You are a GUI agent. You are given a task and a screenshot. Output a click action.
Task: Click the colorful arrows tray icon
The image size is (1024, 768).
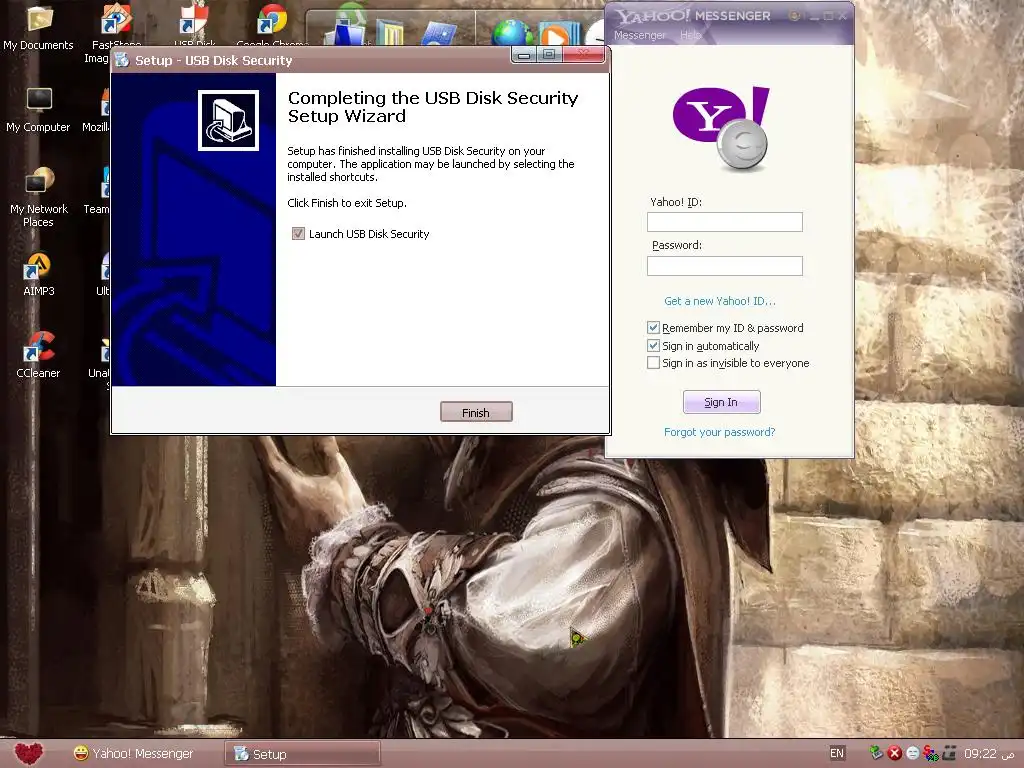931,753
